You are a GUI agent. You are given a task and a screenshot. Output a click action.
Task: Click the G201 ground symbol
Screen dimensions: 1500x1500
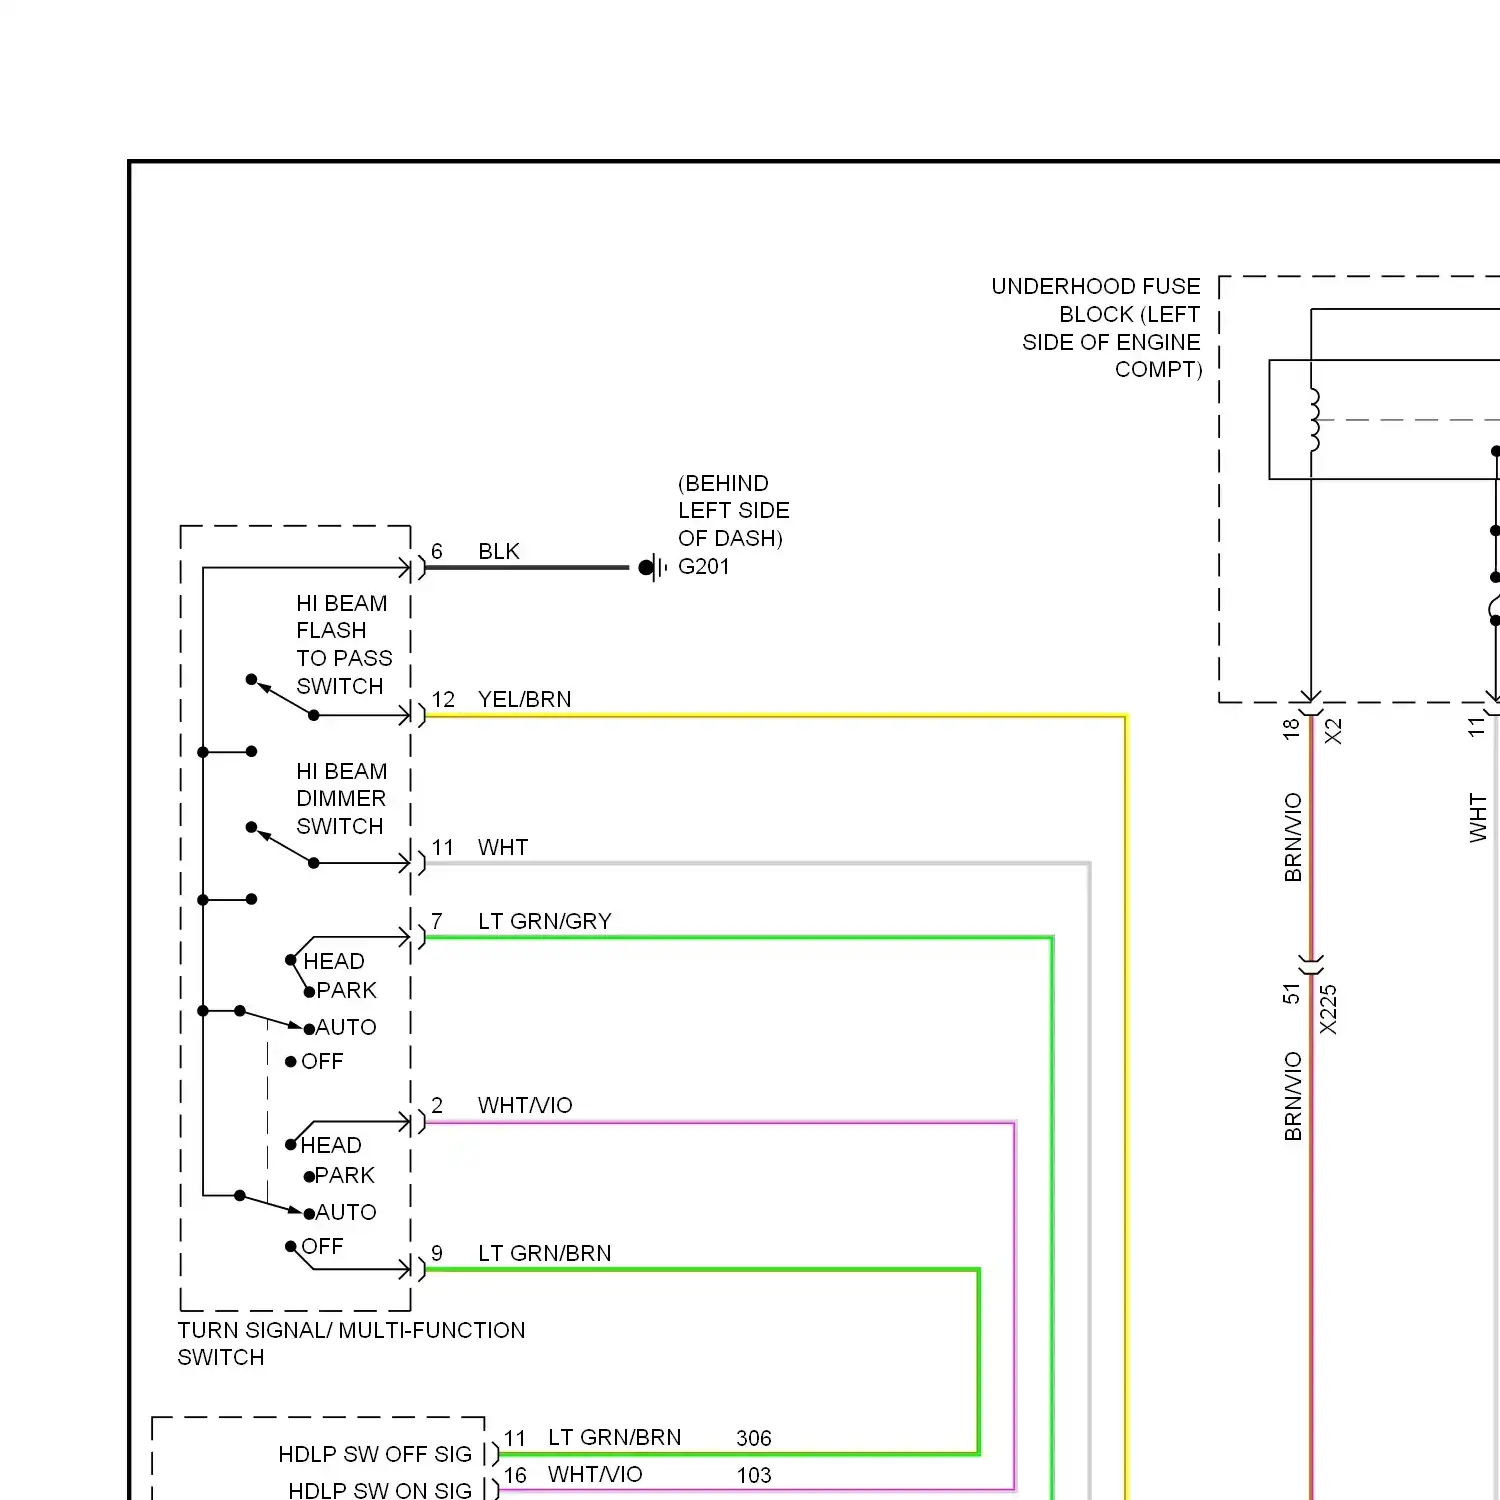click(x=653, y=568)
